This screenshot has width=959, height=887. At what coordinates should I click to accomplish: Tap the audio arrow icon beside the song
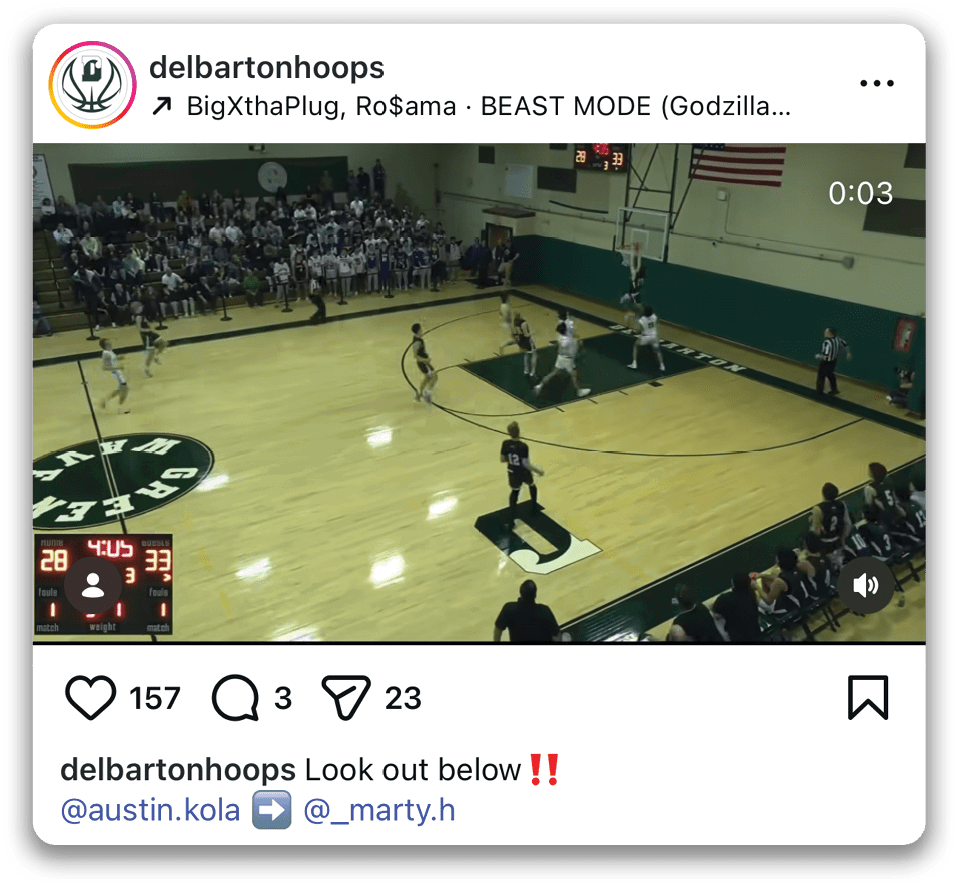pos(161,107)
